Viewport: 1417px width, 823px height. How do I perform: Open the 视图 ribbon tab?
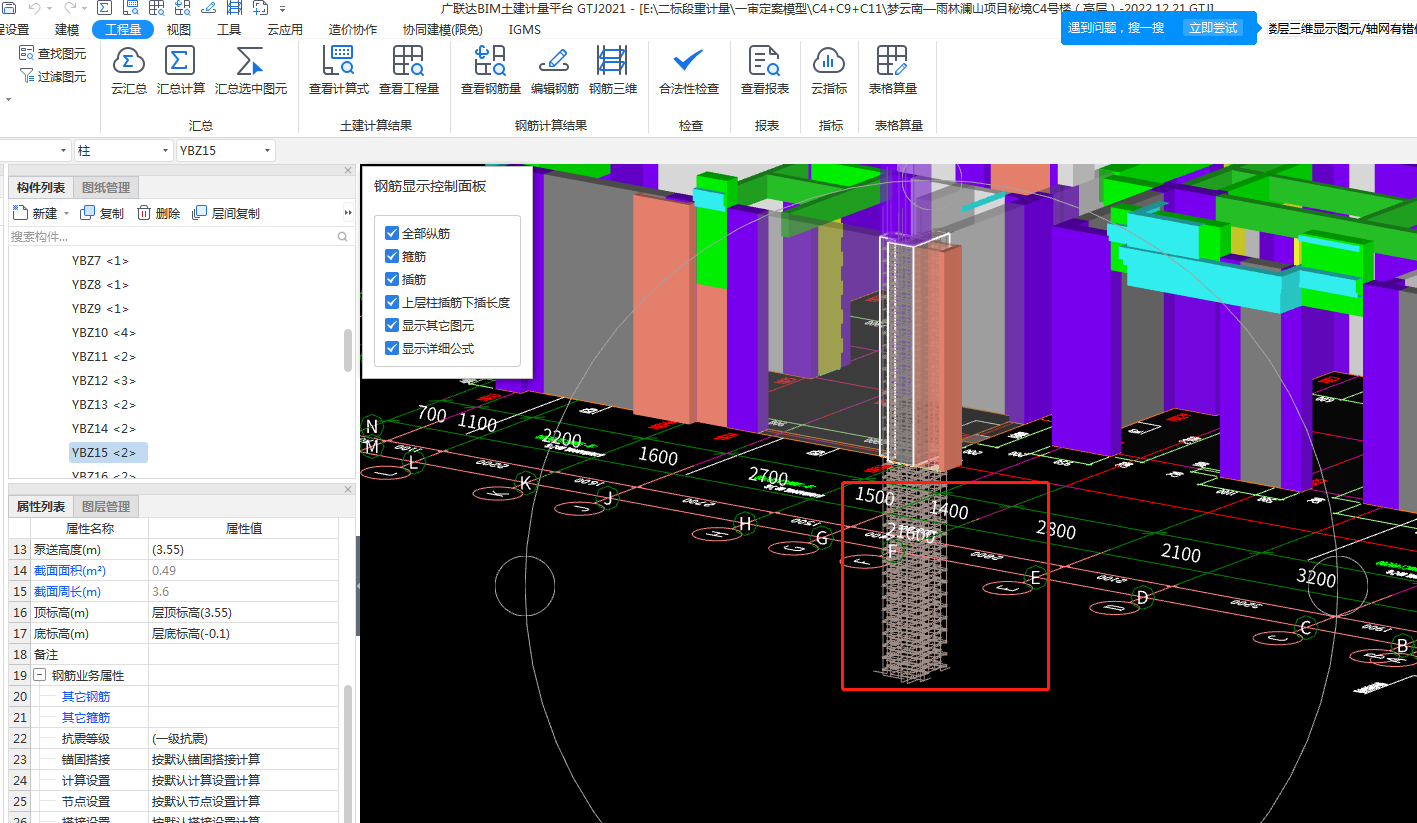pyautogui.click(x=179, y=29)
